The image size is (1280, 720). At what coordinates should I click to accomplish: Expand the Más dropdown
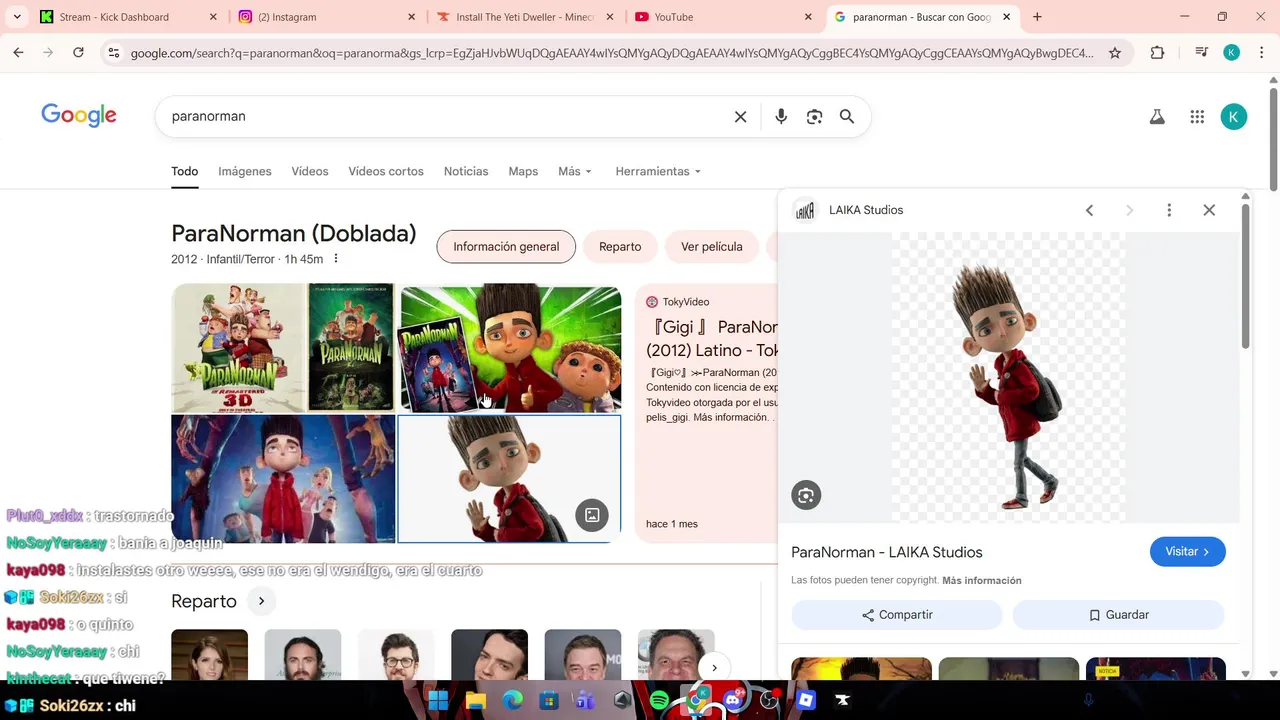pos(575,171)
